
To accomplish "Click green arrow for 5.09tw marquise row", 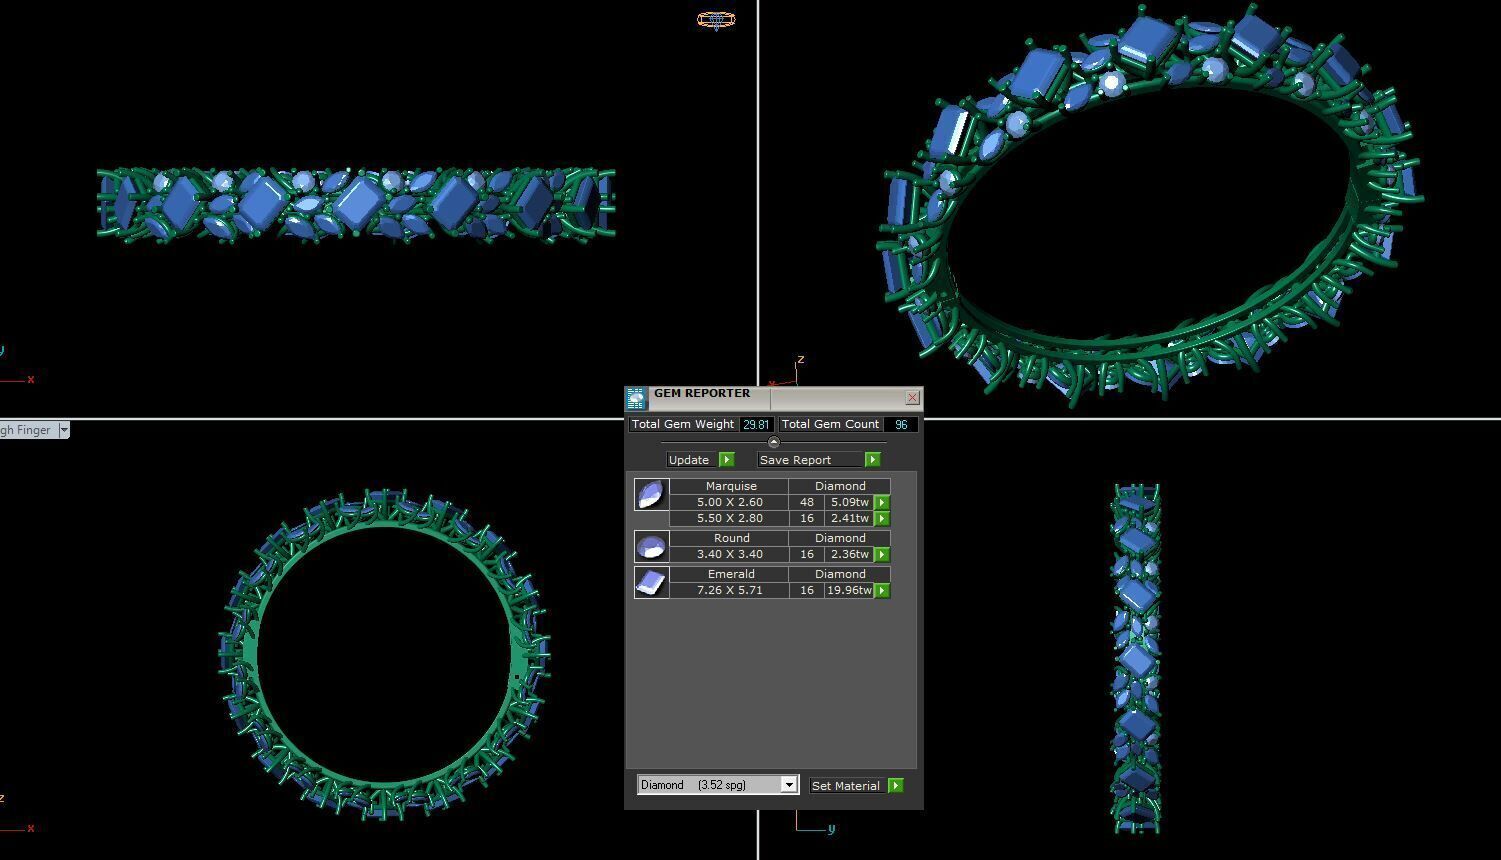I will [882, 502].
